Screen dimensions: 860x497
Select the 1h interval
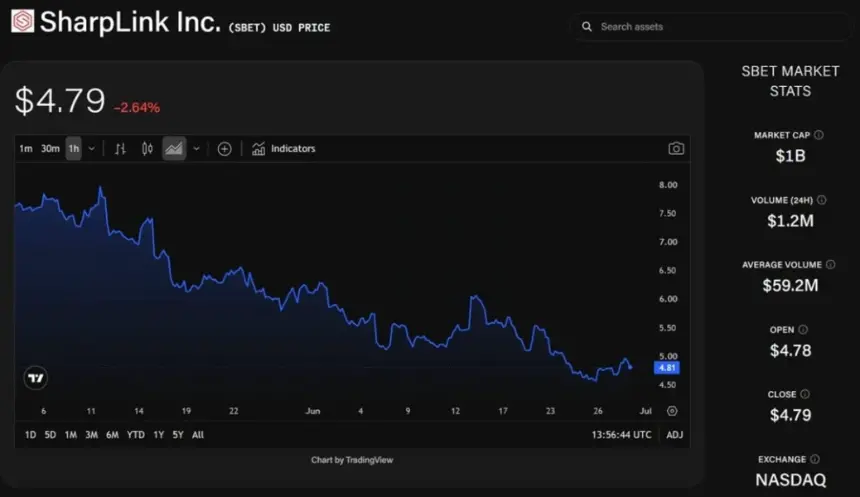[x=73, y=149]
